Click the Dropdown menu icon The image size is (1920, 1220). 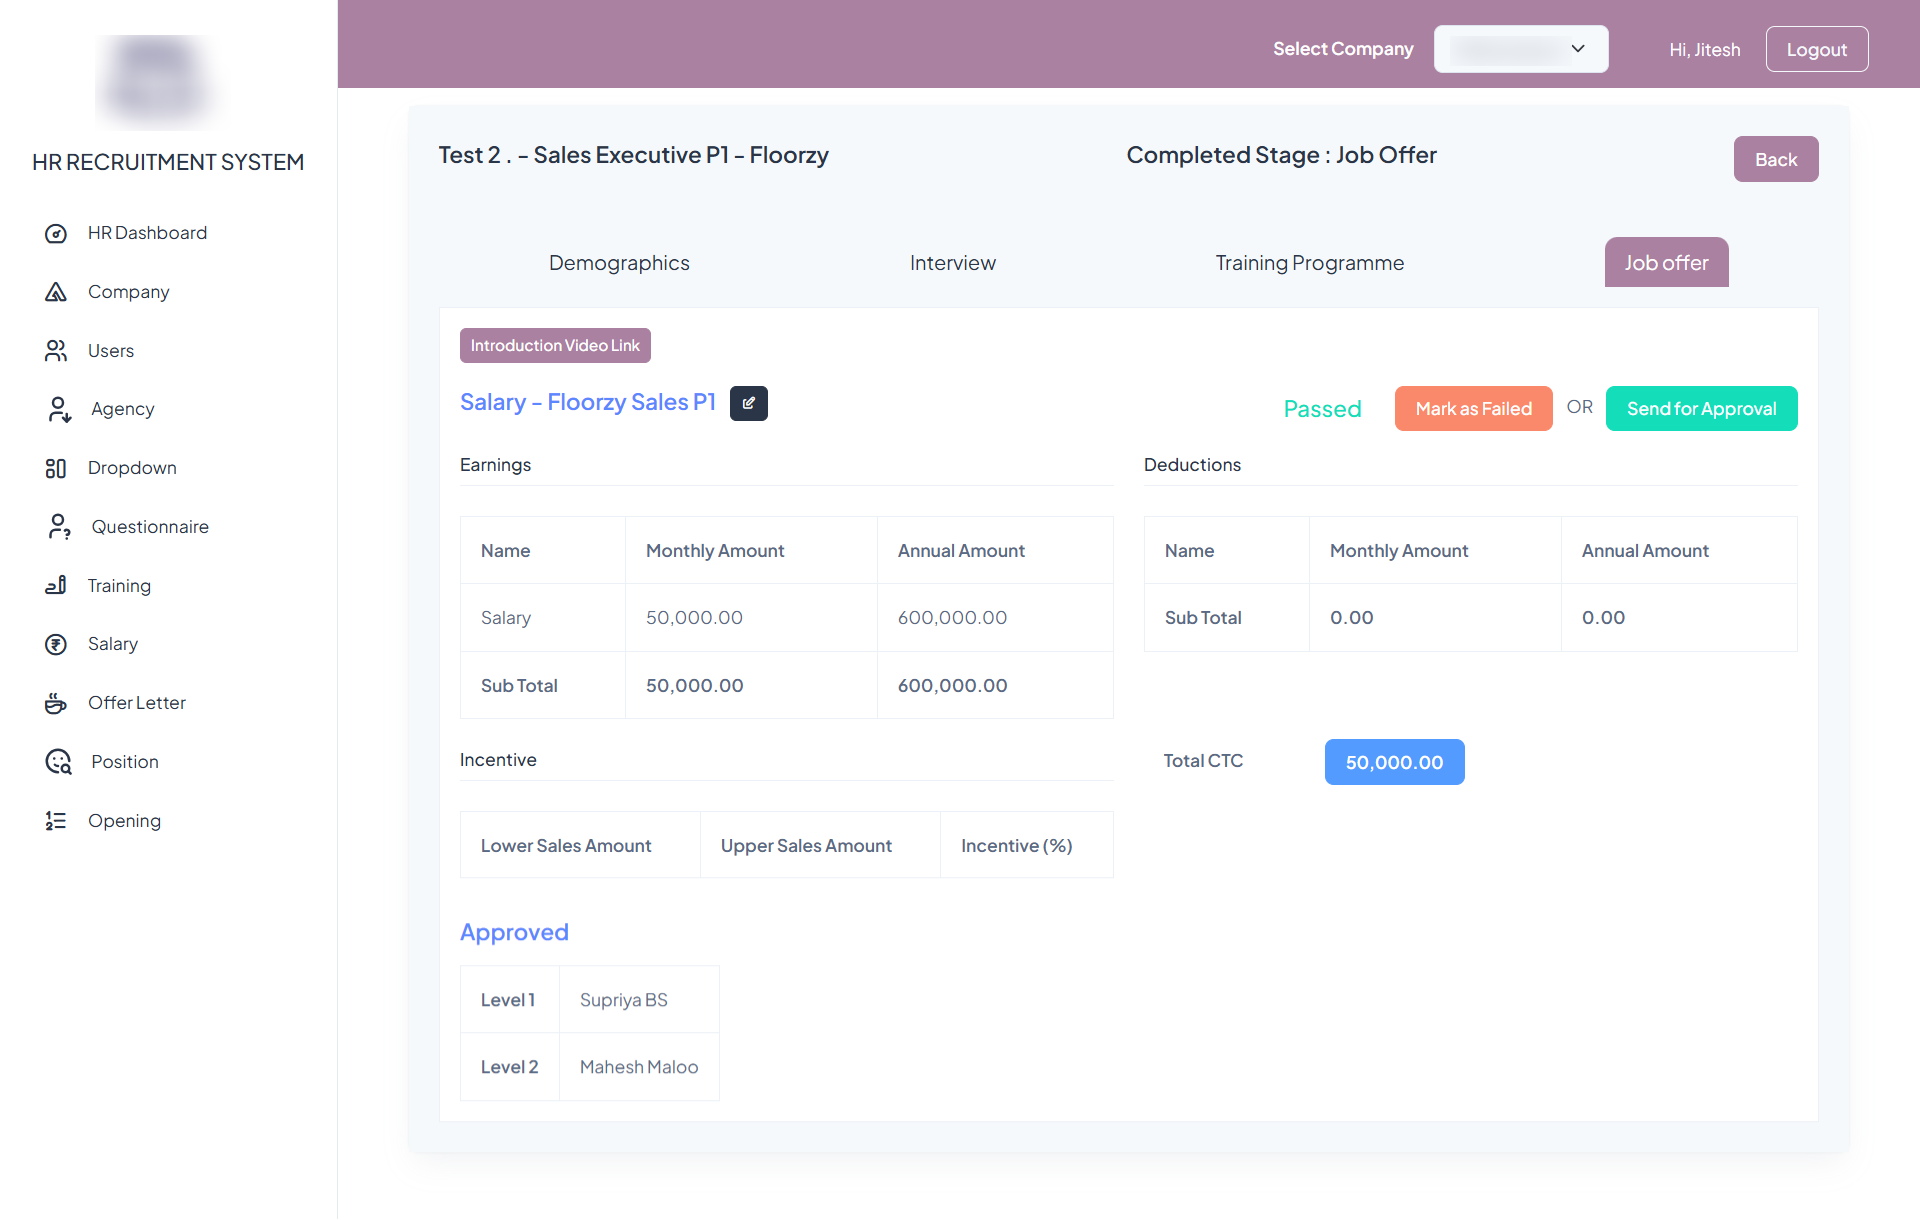(x=56, y=468)
